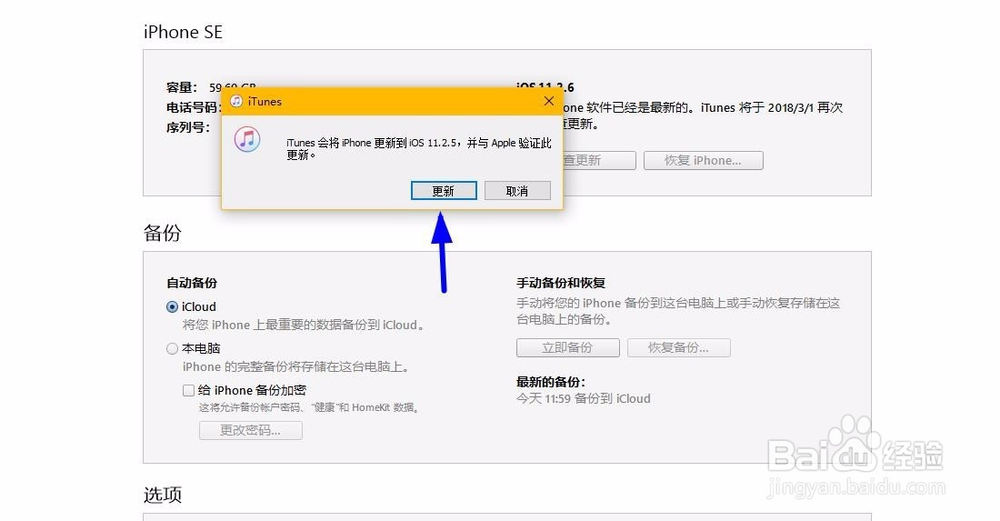Click the 恢复 iPhone... button

tap(703, 160)
